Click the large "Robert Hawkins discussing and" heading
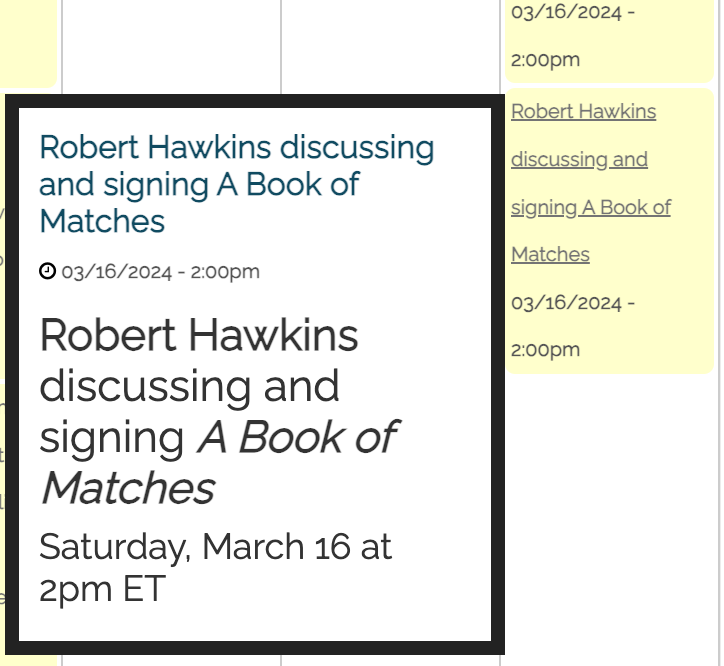Viewport: 724px width, 666px height. [198, 360]
